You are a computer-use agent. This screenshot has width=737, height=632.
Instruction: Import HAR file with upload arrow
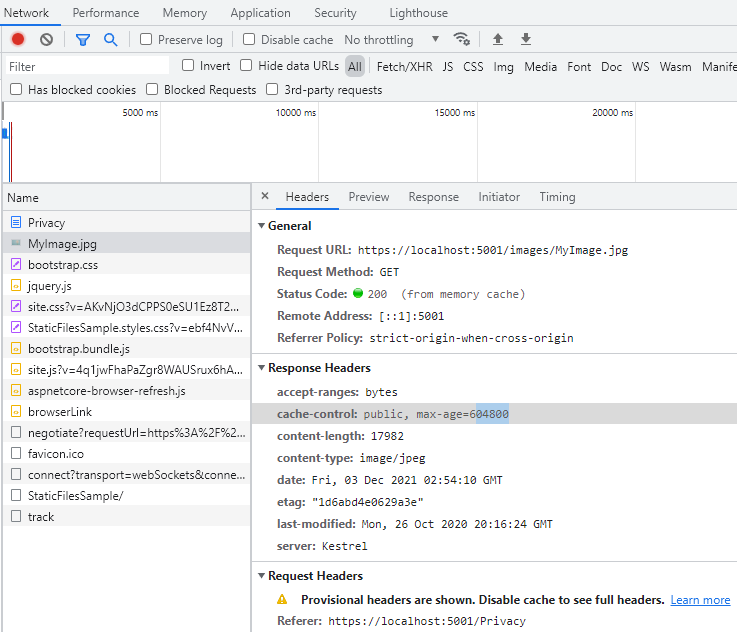click(498, 39)
